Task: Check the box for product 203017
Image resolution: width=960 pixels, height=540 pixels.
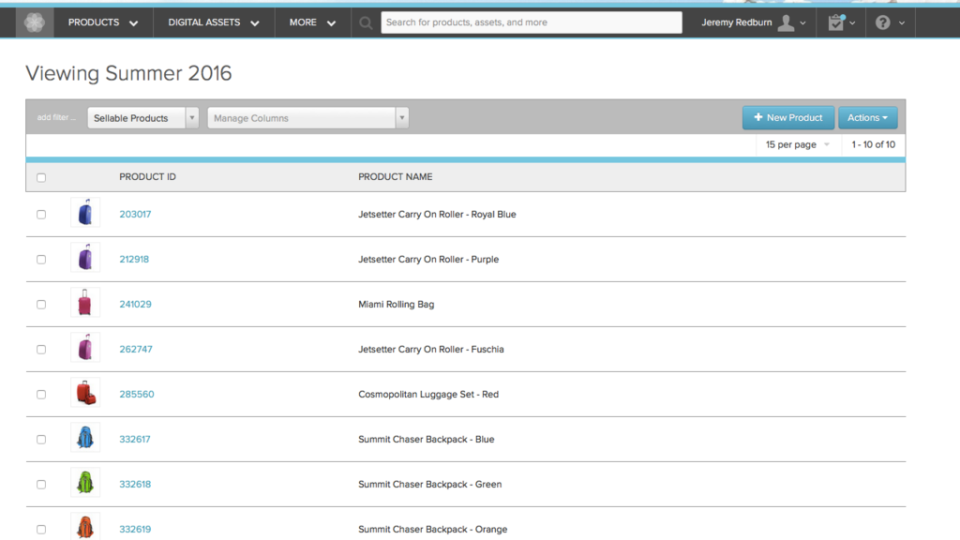Action: pos(41,214)
